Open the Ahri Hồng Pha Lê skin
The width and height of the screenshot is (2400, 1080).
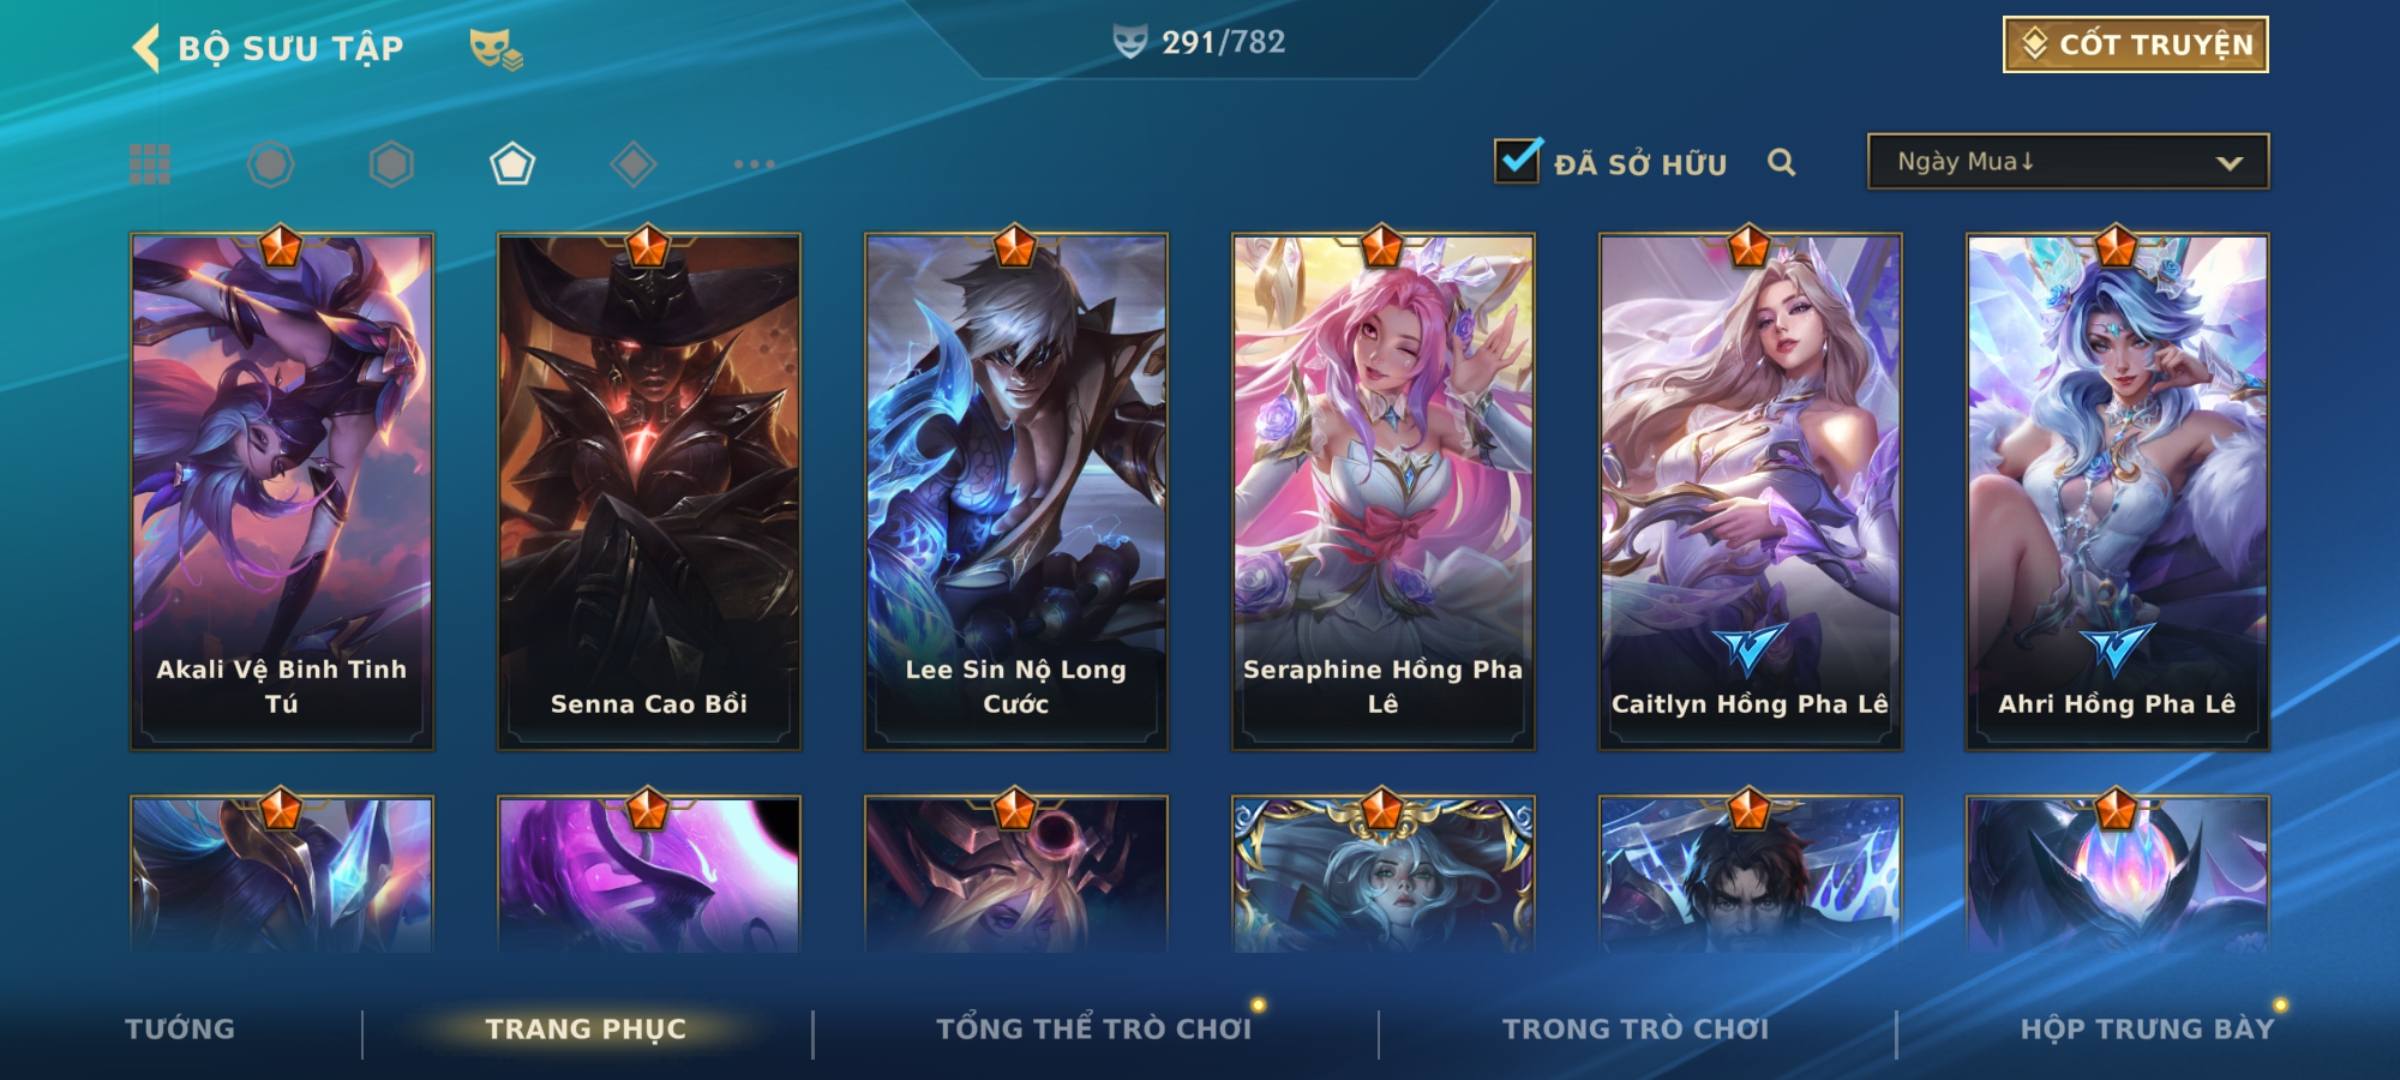(2117, 492)
